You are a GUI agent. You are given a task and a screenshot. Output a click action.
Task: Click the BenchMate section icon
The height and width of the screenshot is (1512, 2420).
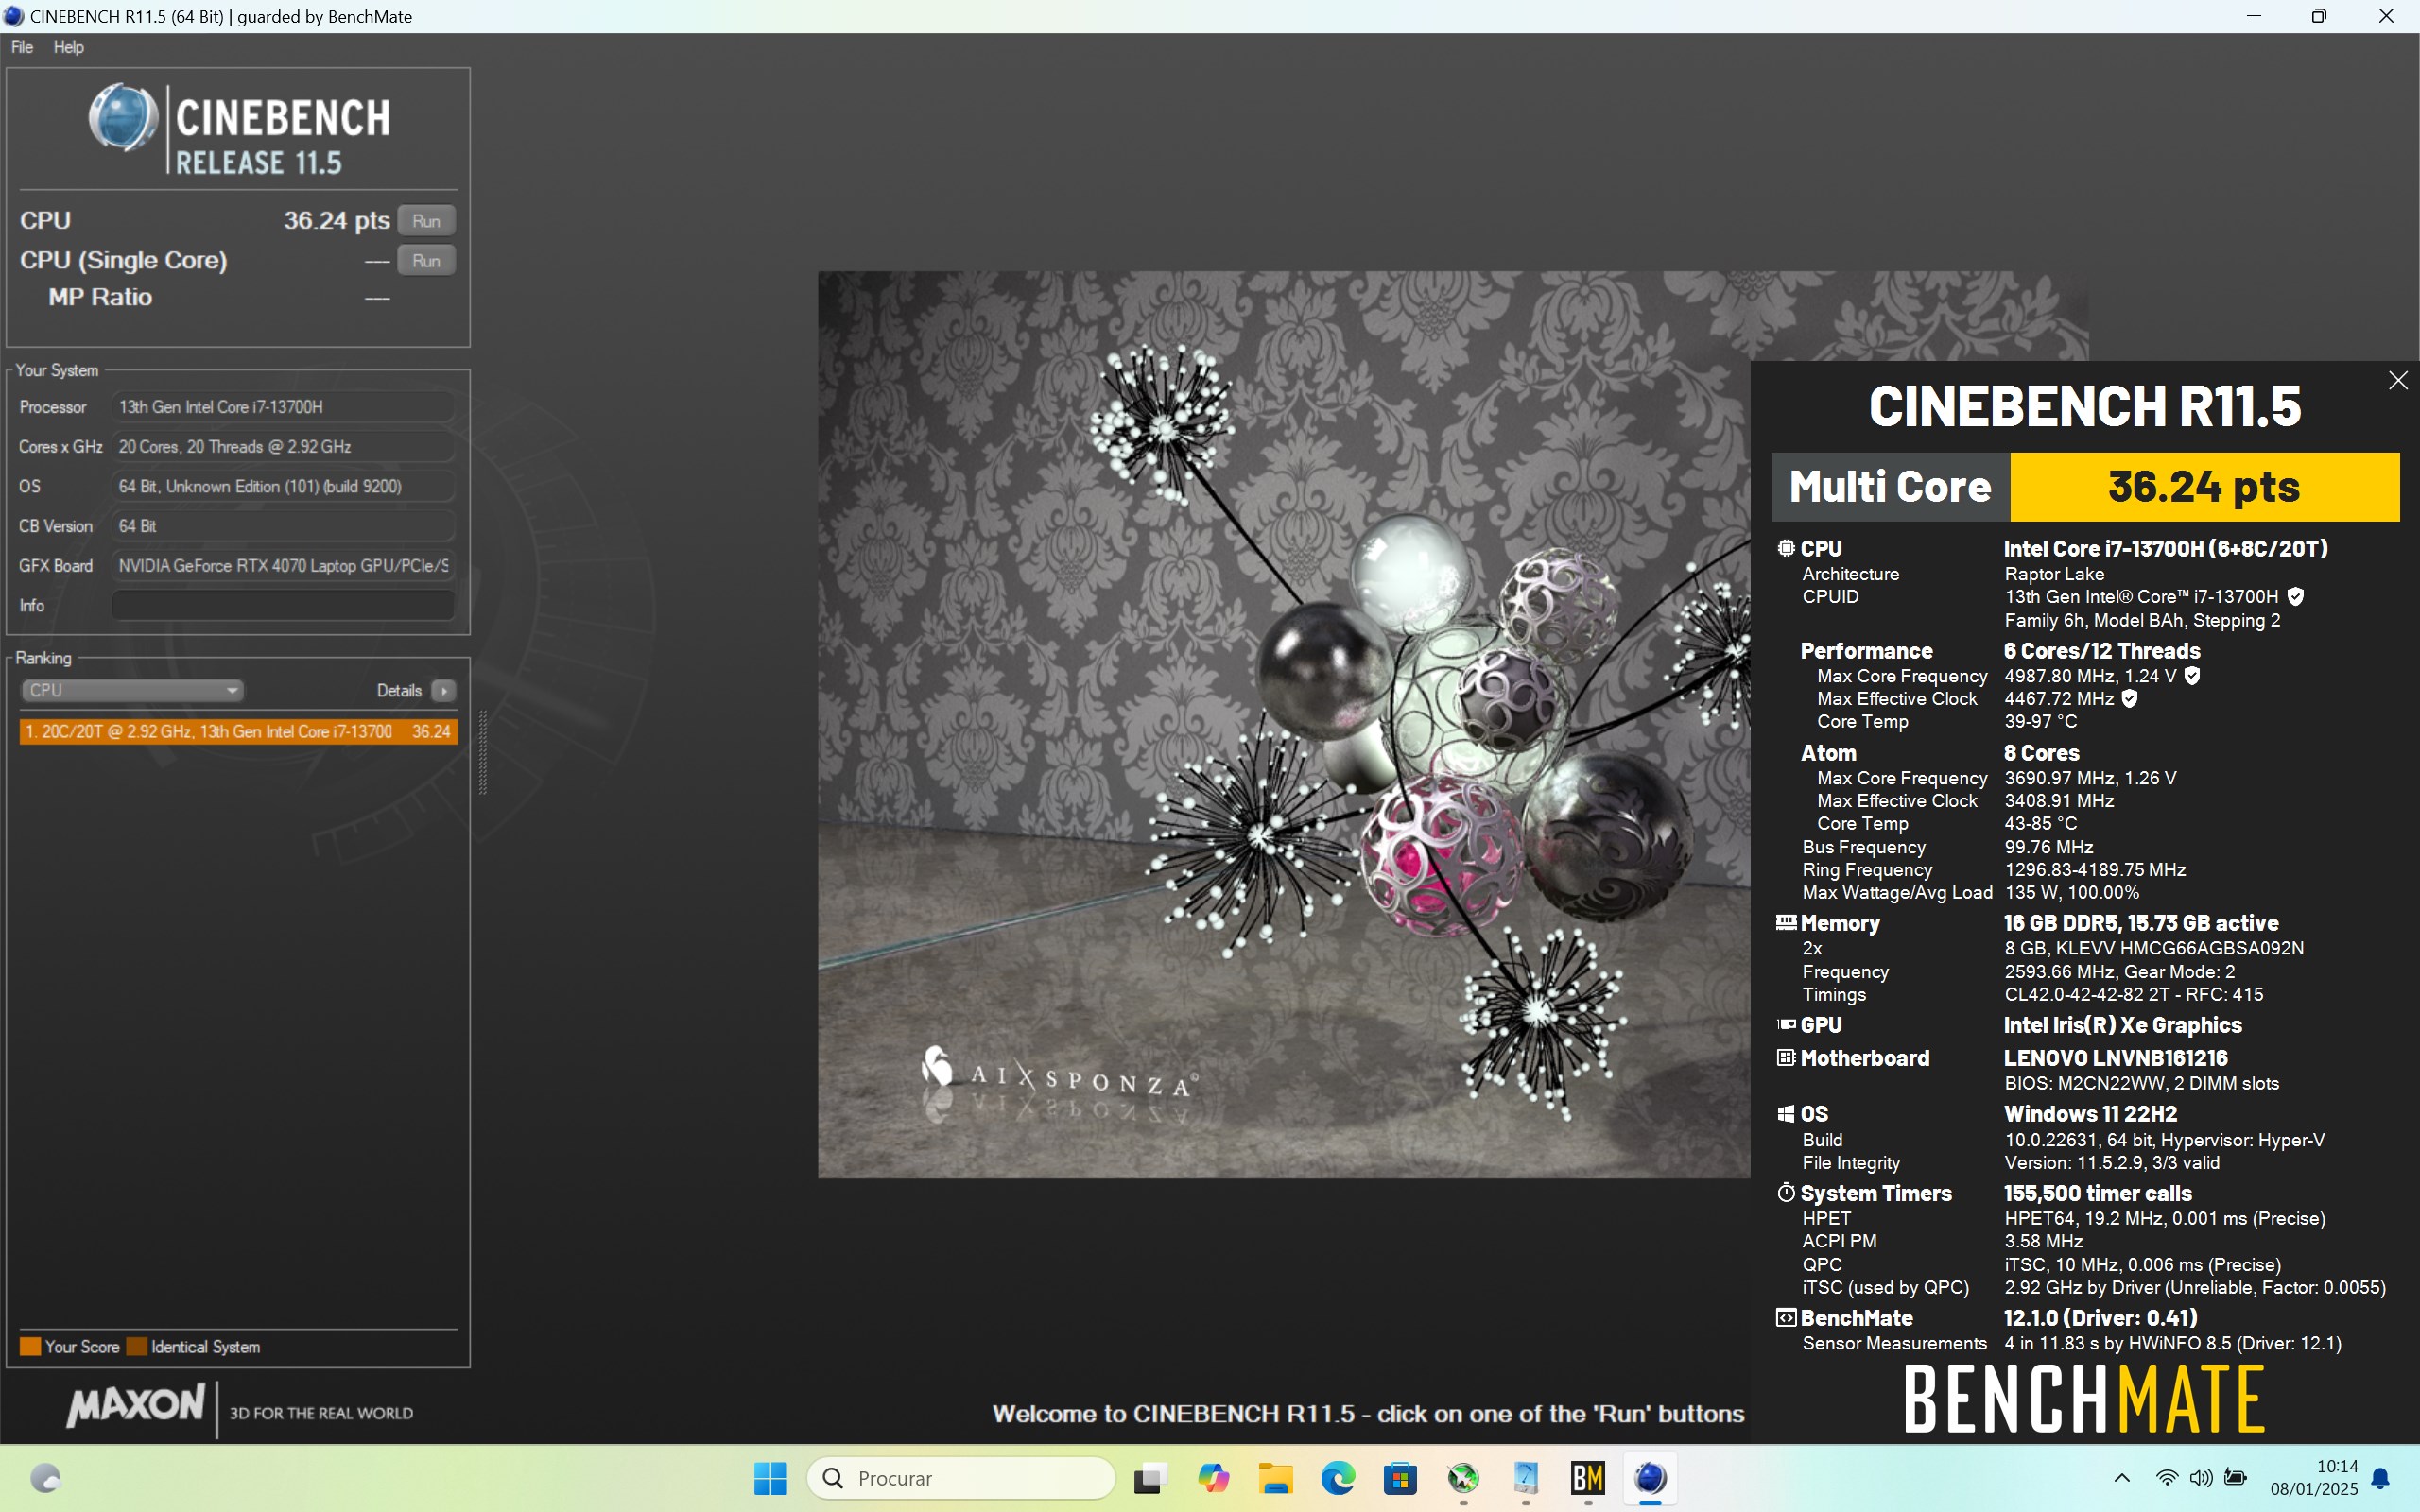click(x=1786, y=1317)
